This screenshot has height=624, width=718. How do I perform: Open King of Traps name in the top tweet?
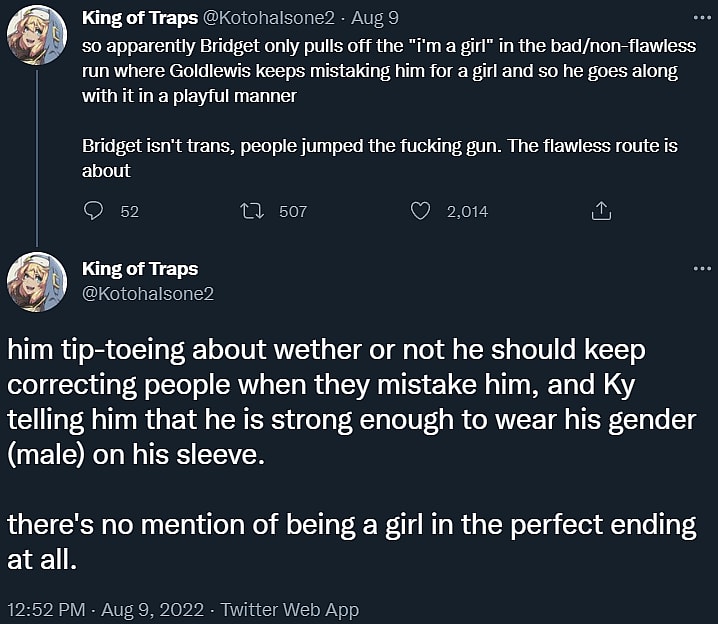tap(140, 18)
